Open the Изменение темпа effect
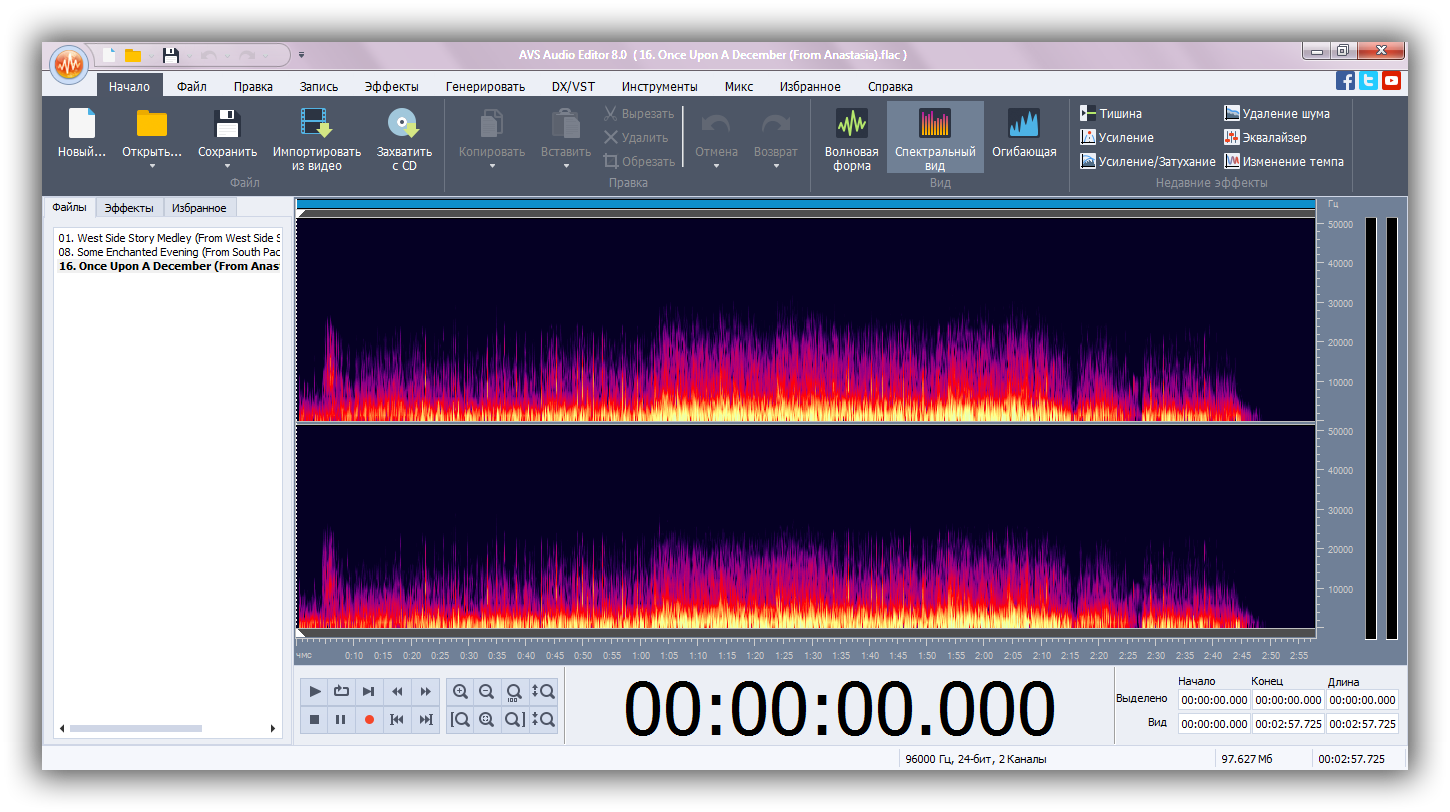Viewport: 1450px width, 812px height. (x=1284, y=161)
